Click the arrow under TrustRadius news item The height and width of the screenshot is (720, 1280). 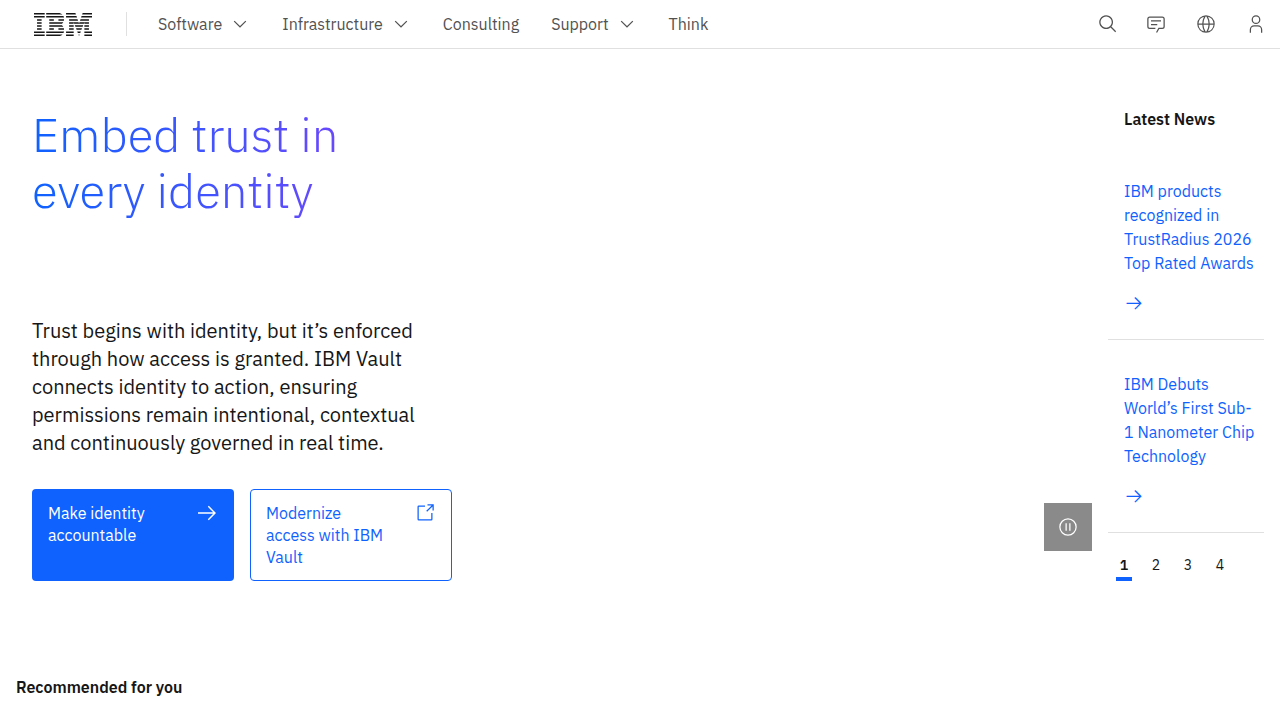click(x=1134, y=303)
